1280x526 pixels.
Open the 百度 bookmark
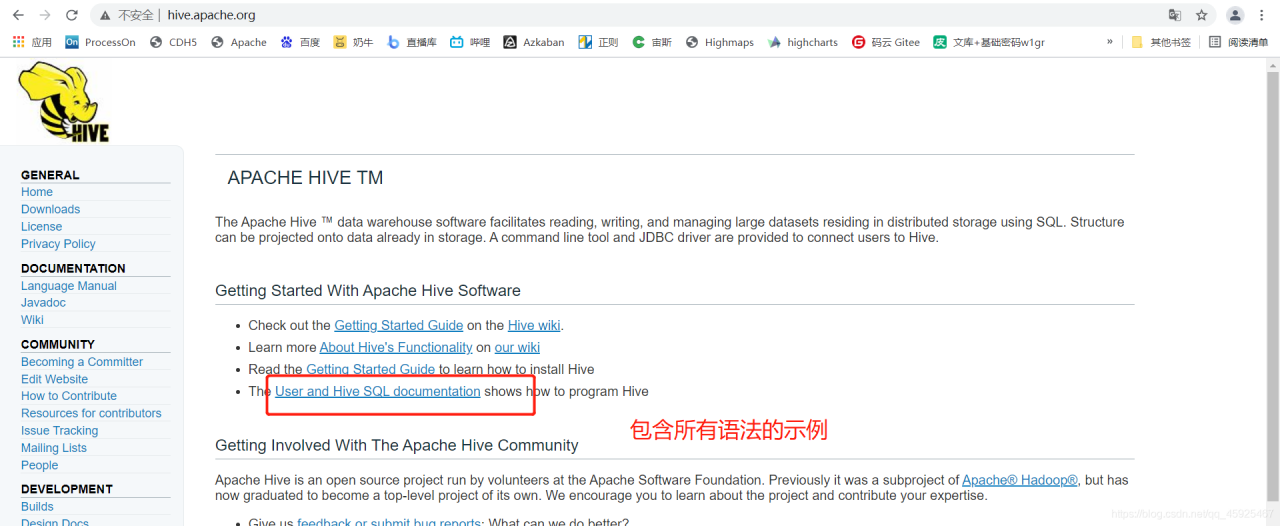(300, 42)
